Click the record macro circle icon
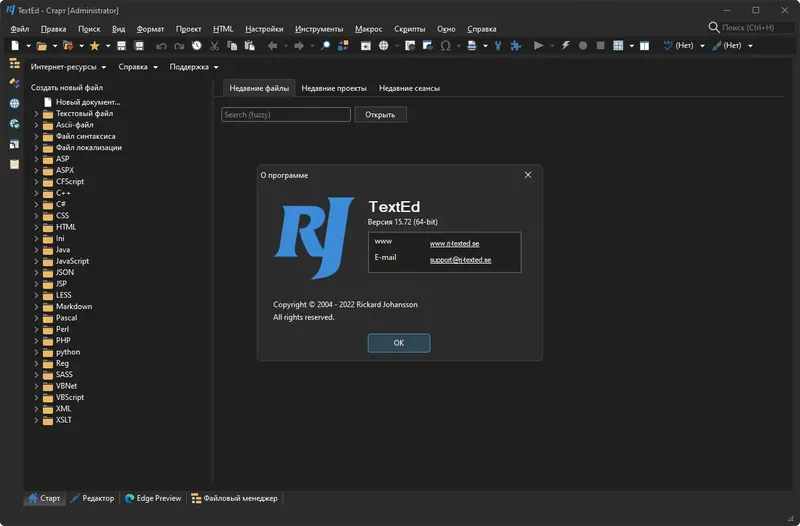The image size is (800, 526). pos(583,46)
